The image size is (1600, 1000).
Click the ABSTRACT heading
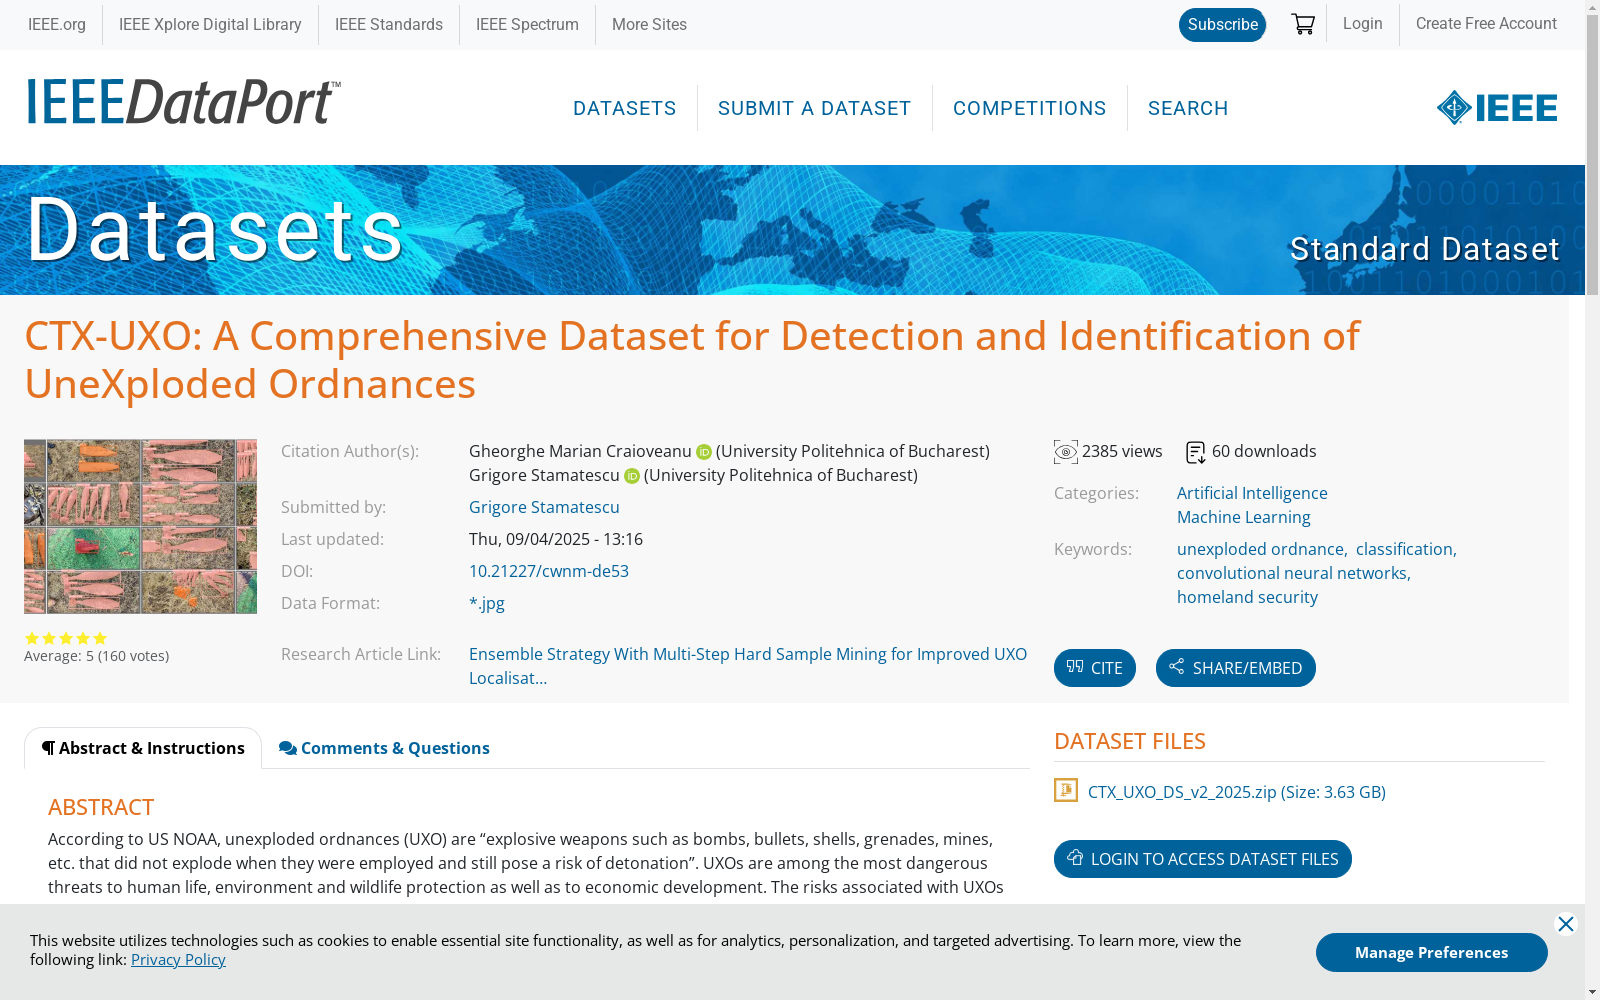[101, 807]
